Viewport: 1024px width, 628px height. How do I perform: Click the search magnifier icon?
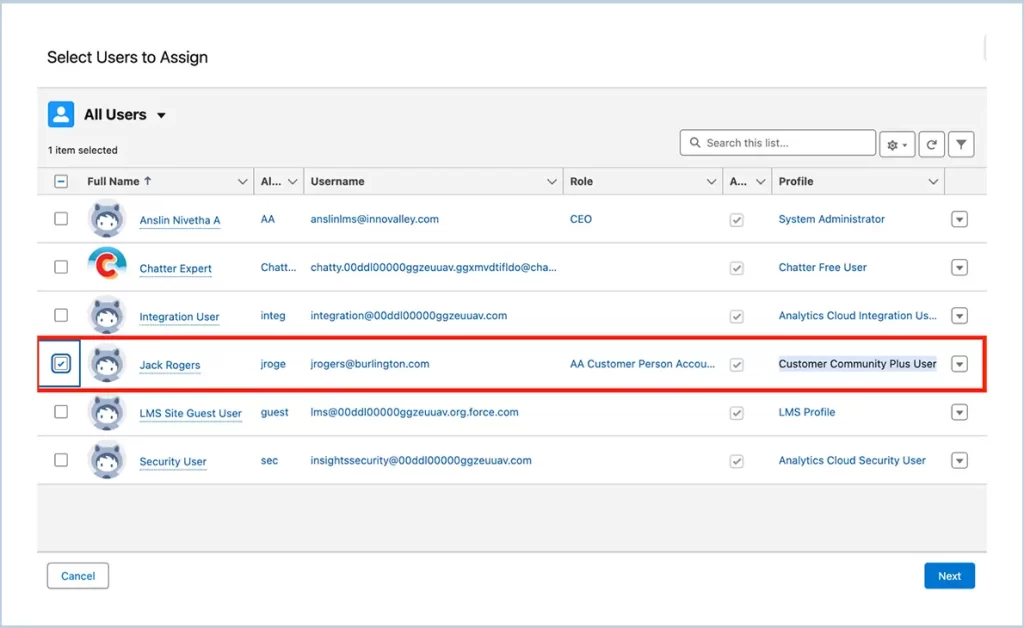tap(695, 142)
